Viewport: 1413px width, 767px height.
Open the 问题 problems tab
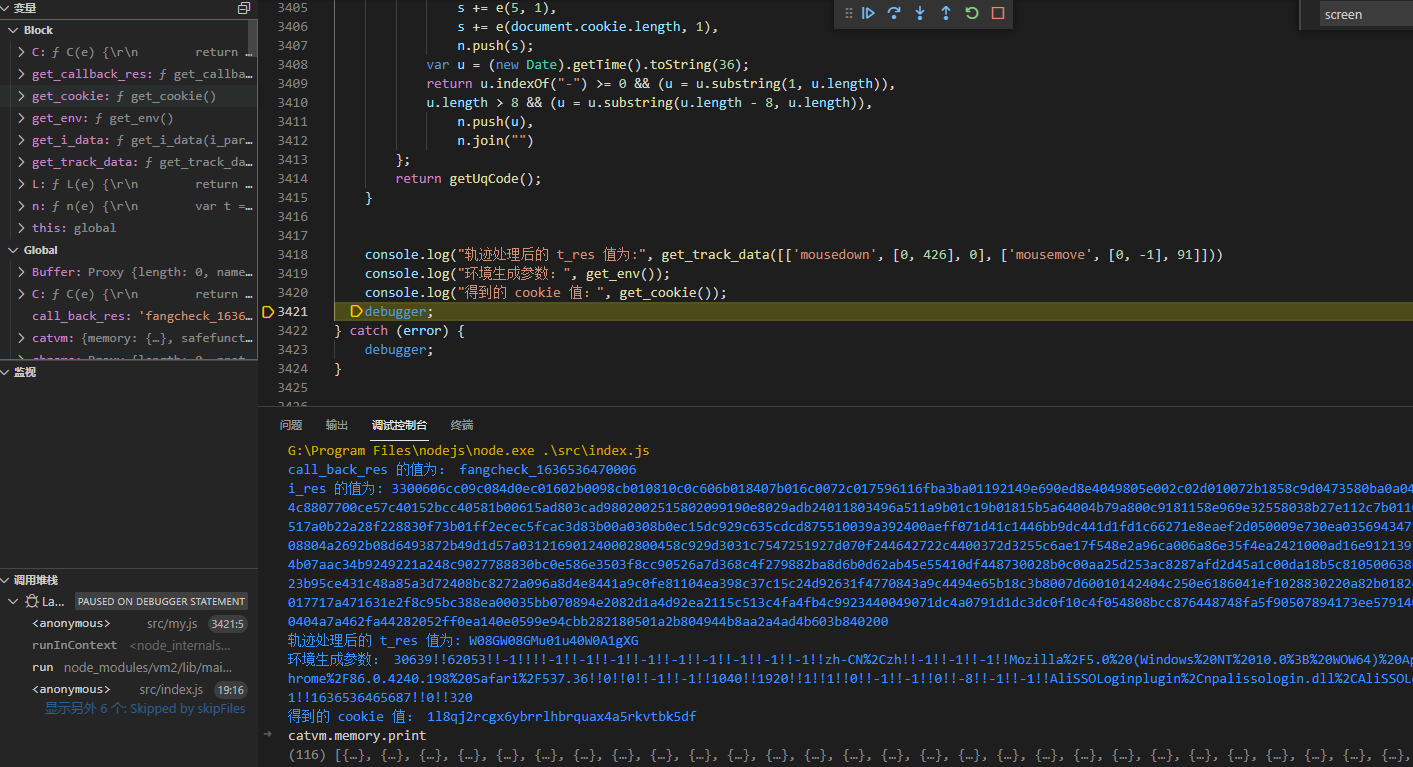pos(291,425)
